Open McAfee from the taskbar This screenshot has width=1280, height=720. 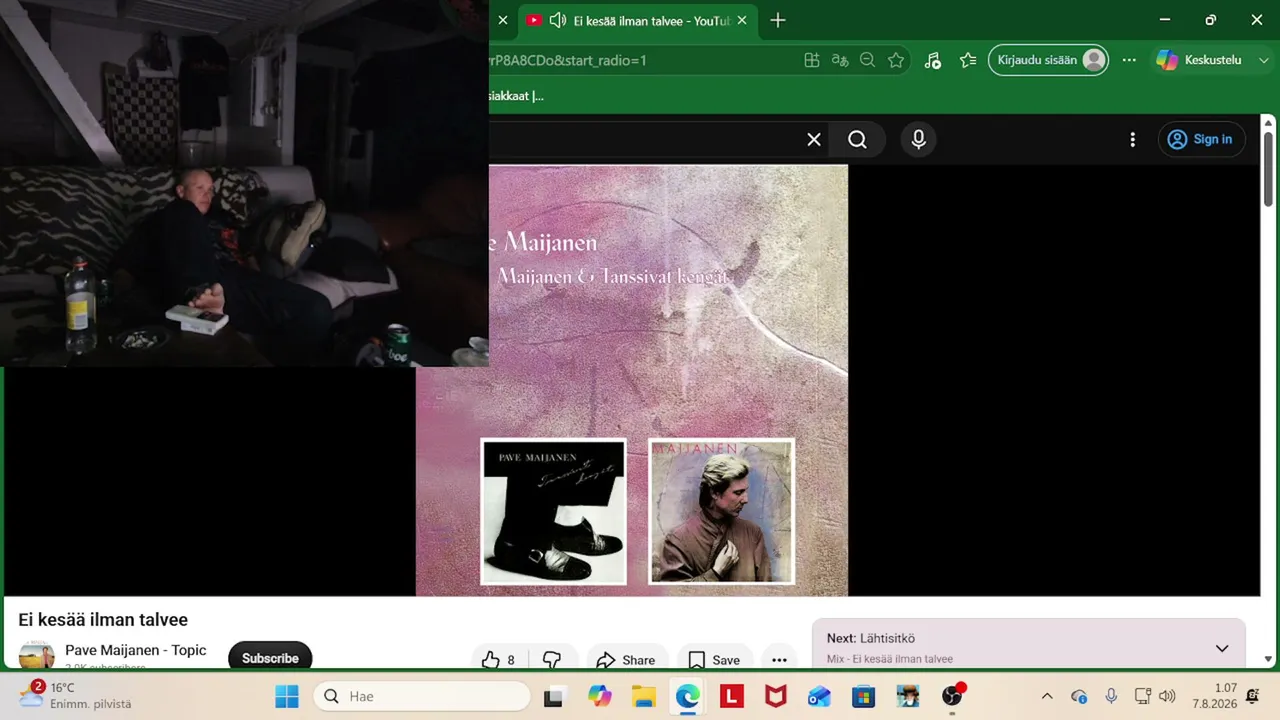[x=776, y=696]
